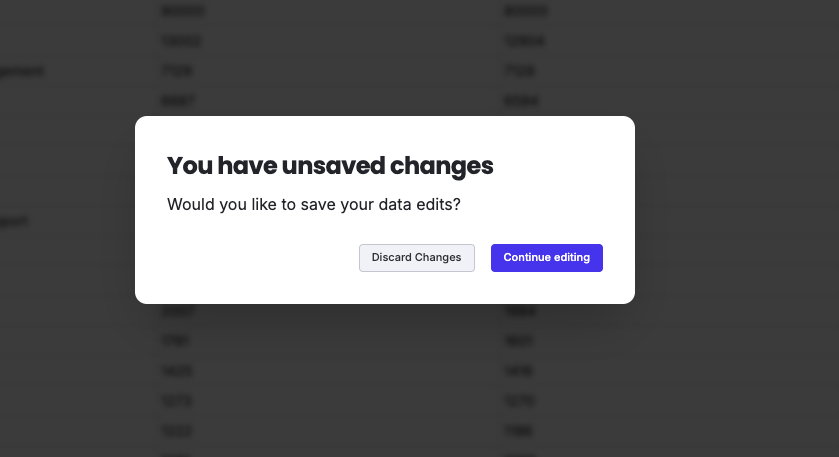Click the blurred "1416" cell in the right column
This screenshot has width=839, height=457.
click(521, 371)
